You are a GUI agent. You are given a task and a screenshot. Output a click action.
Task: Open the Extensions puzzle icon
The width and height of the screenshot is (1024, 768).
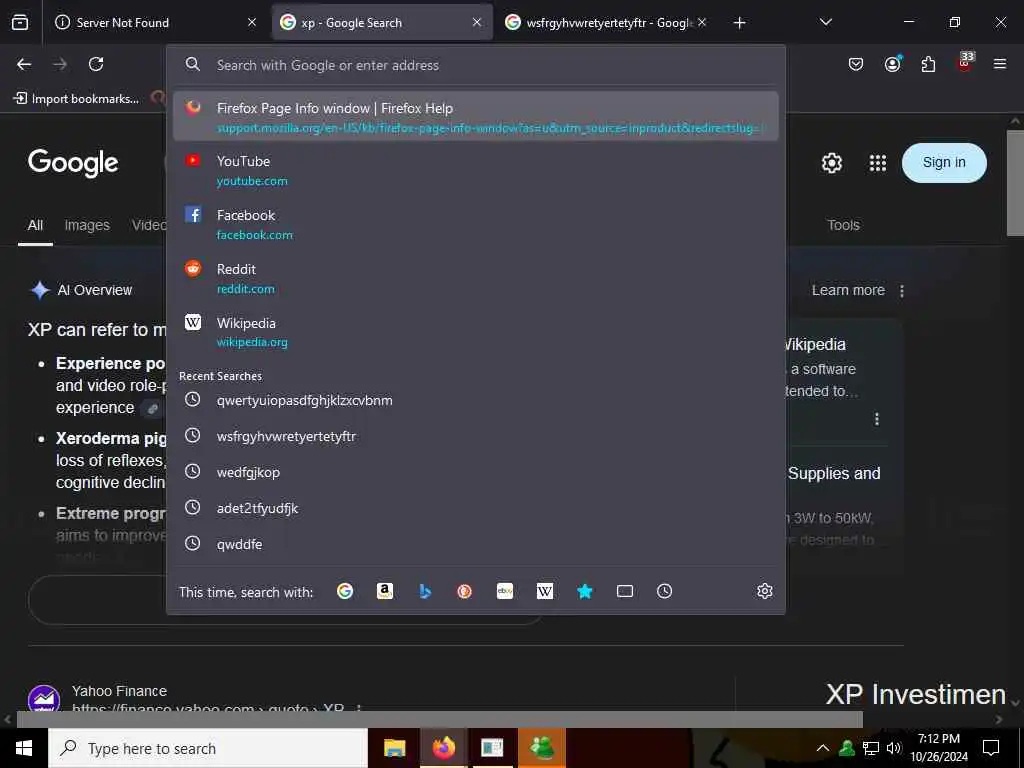coord(928,64)
